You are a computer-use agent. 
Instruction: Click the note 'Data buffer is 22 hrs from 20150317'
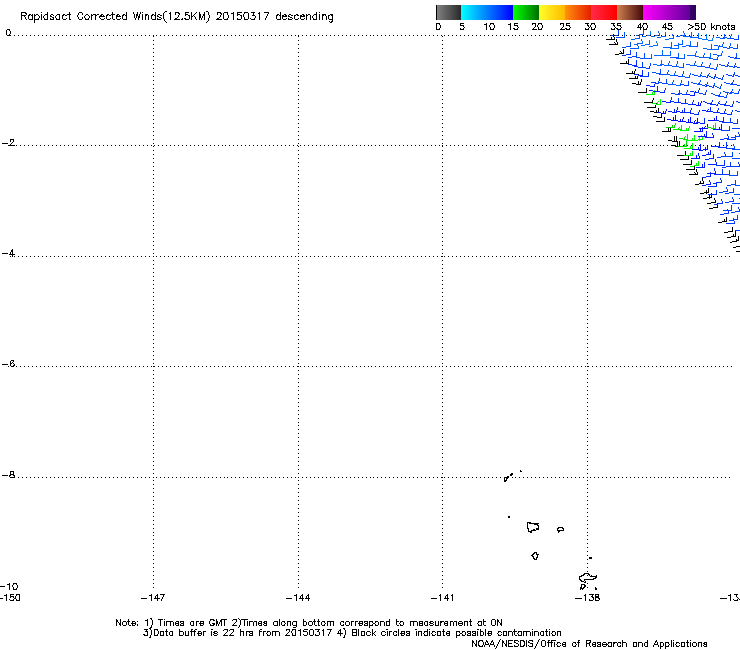243,633
